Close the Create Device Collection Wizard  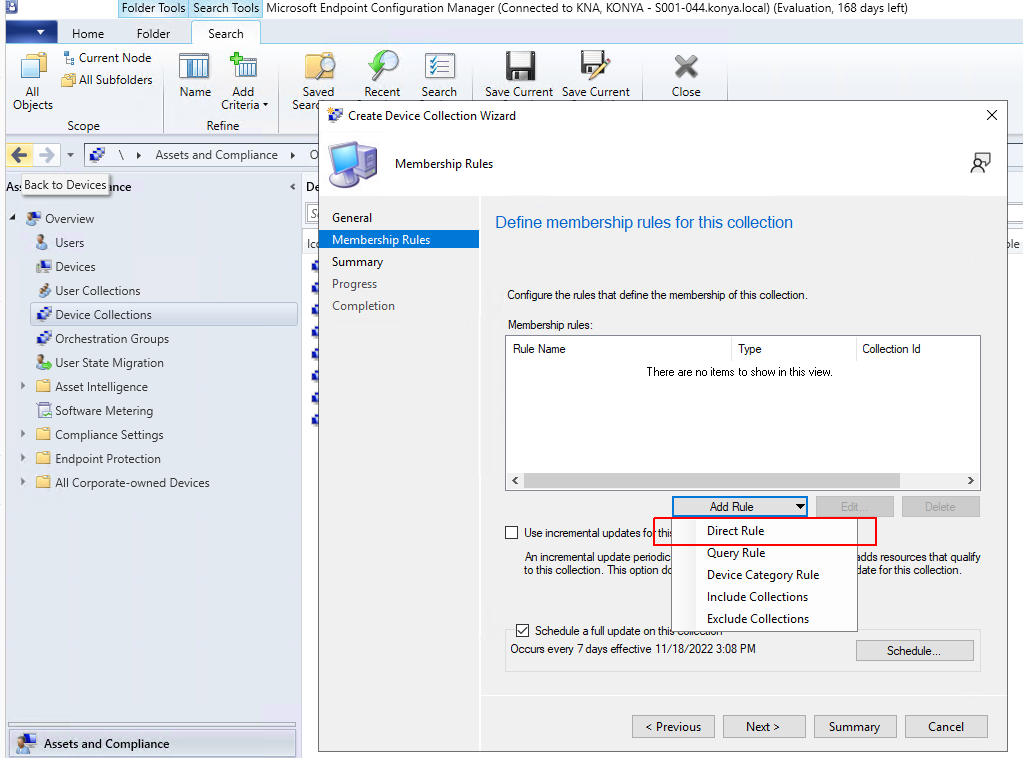point(992,115)
